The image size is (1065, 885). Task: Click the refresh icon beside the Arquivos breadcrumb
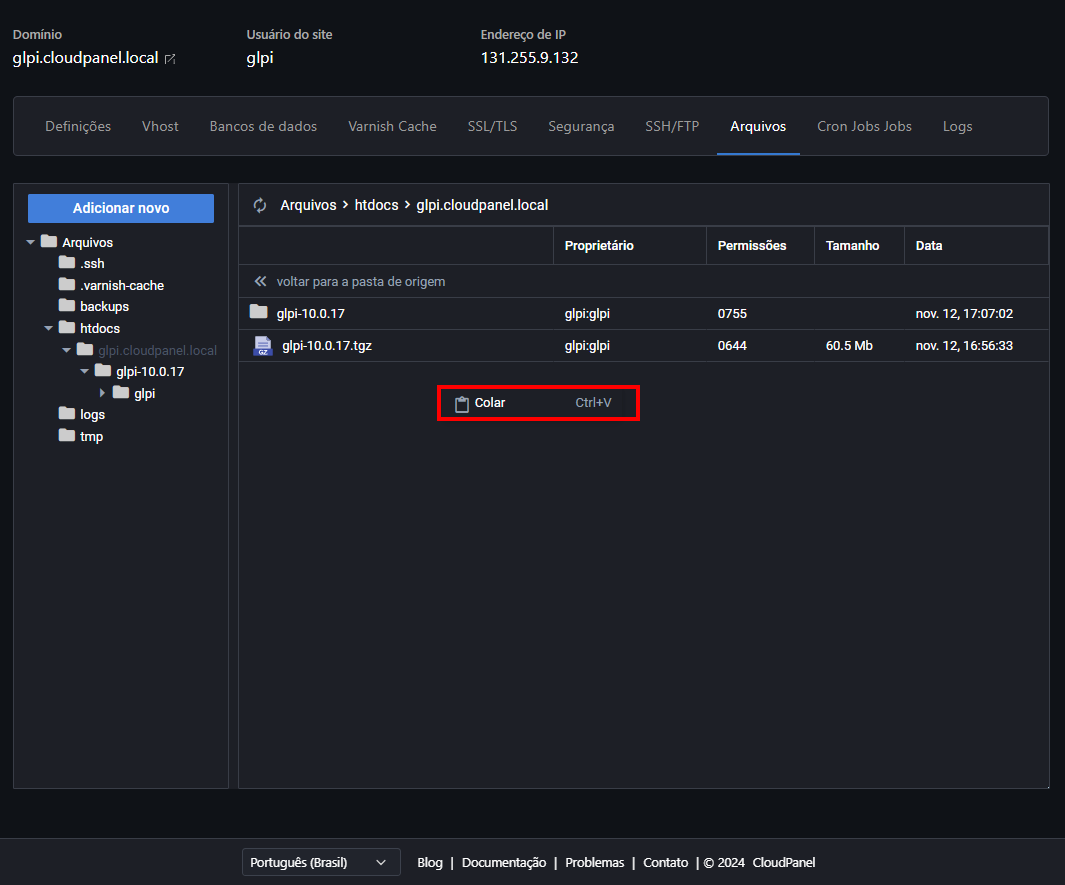260,205
